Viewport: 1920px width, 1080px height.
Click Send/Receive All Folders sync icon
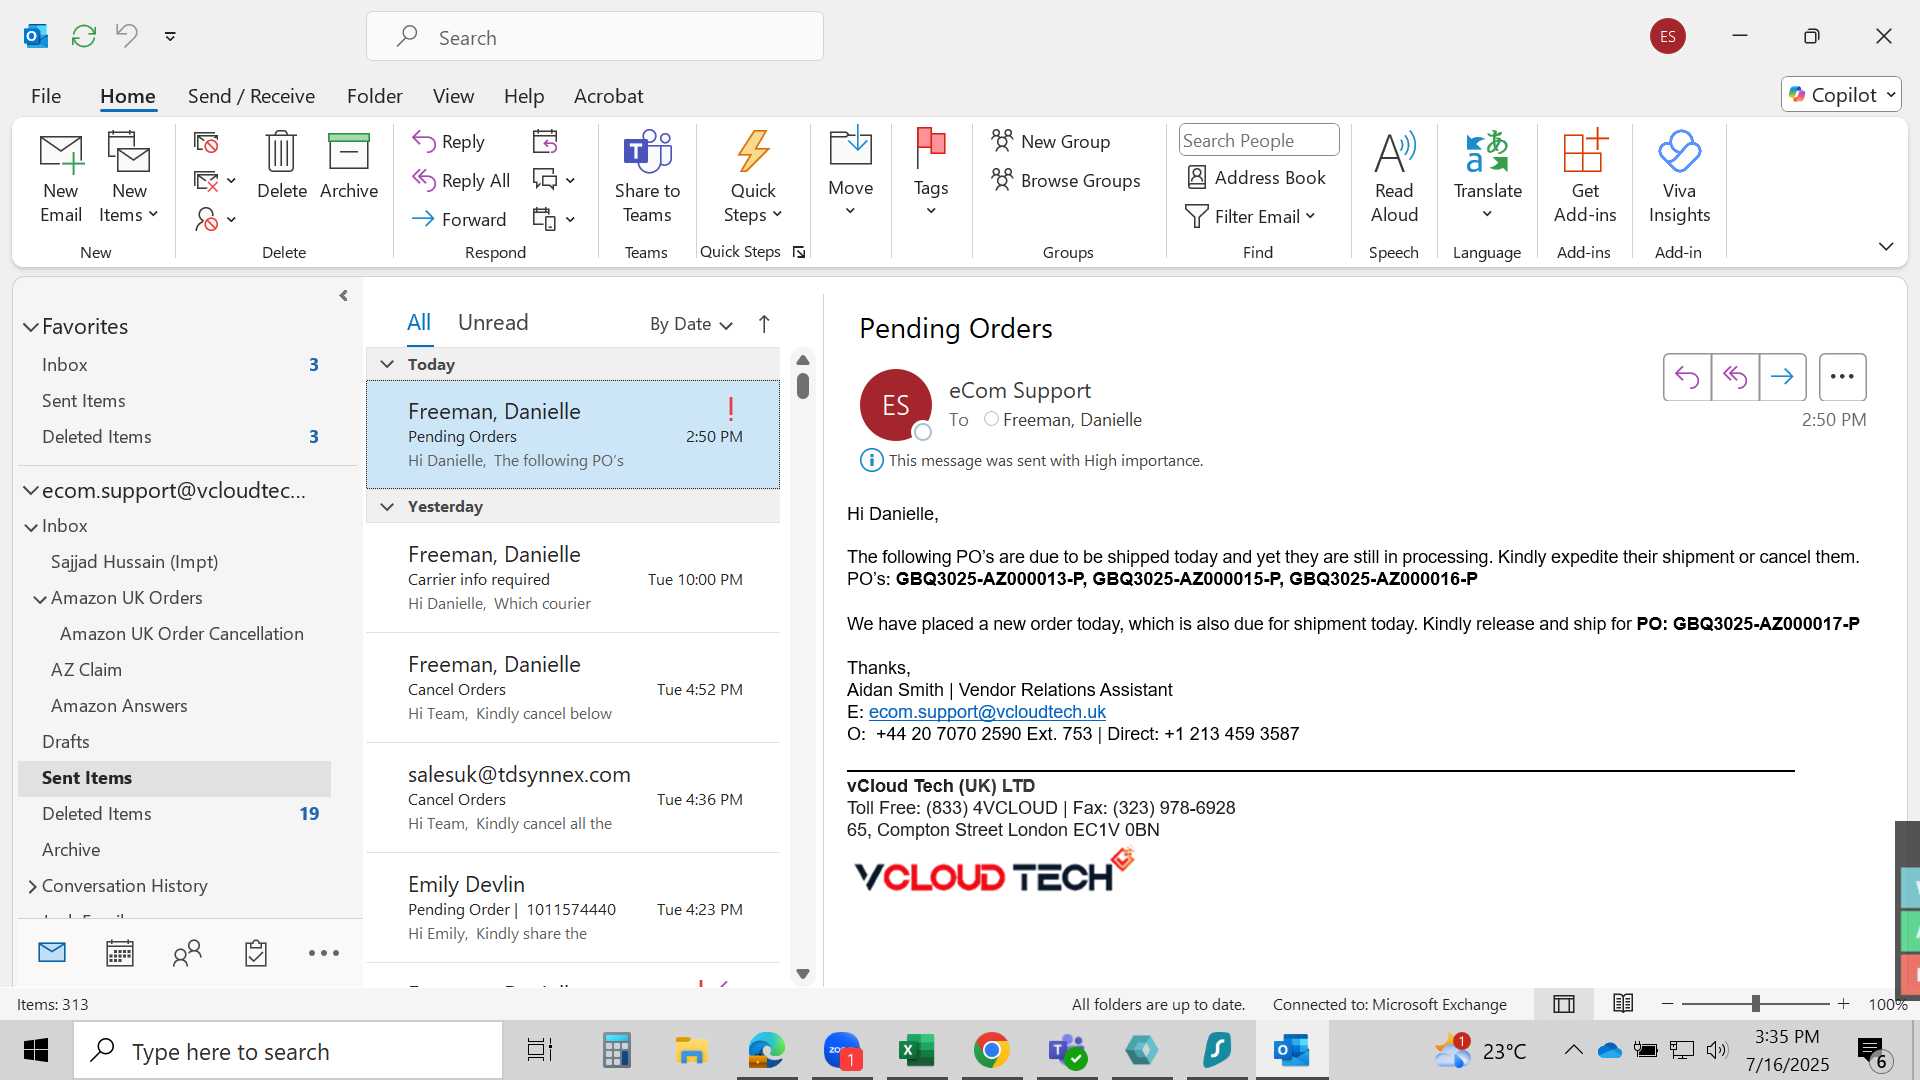84,36
